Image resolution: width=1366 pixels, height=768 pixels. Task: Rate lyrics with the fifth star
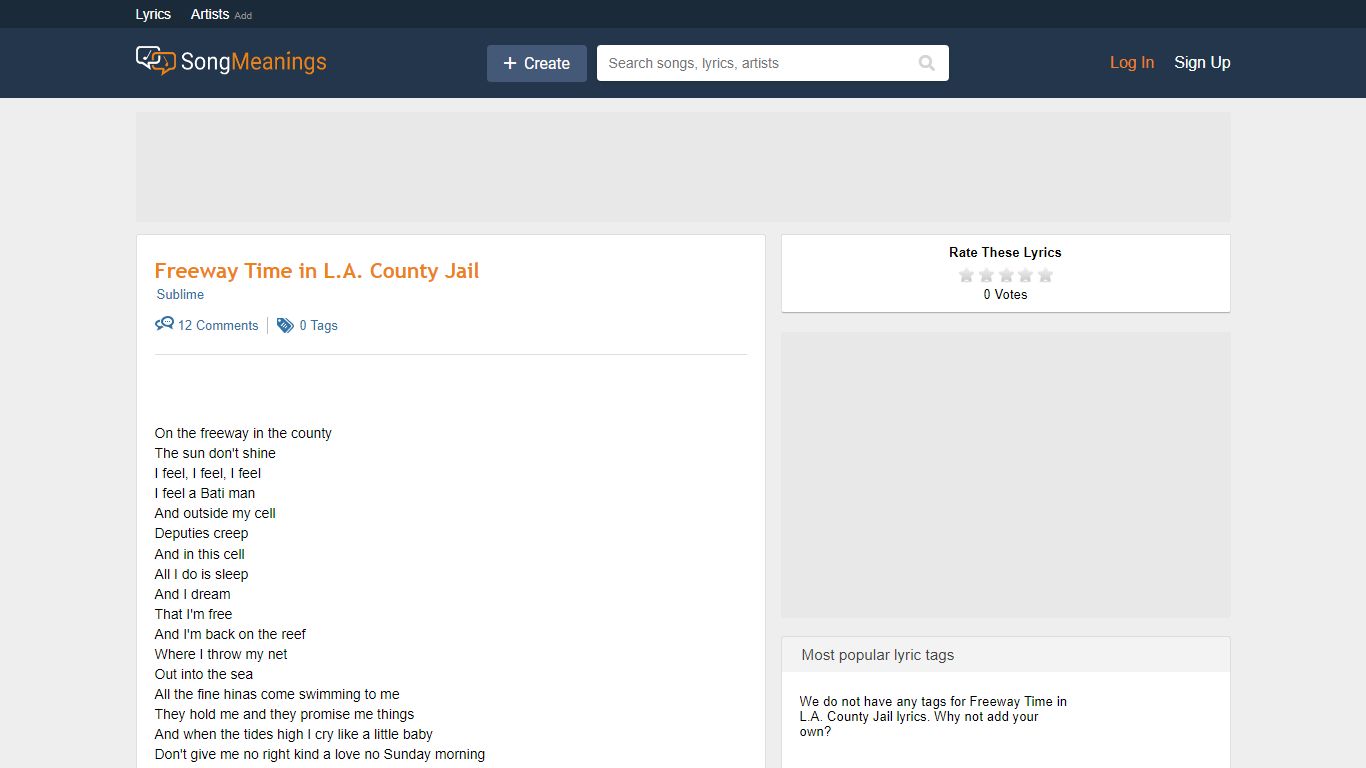pos(1045,275)
